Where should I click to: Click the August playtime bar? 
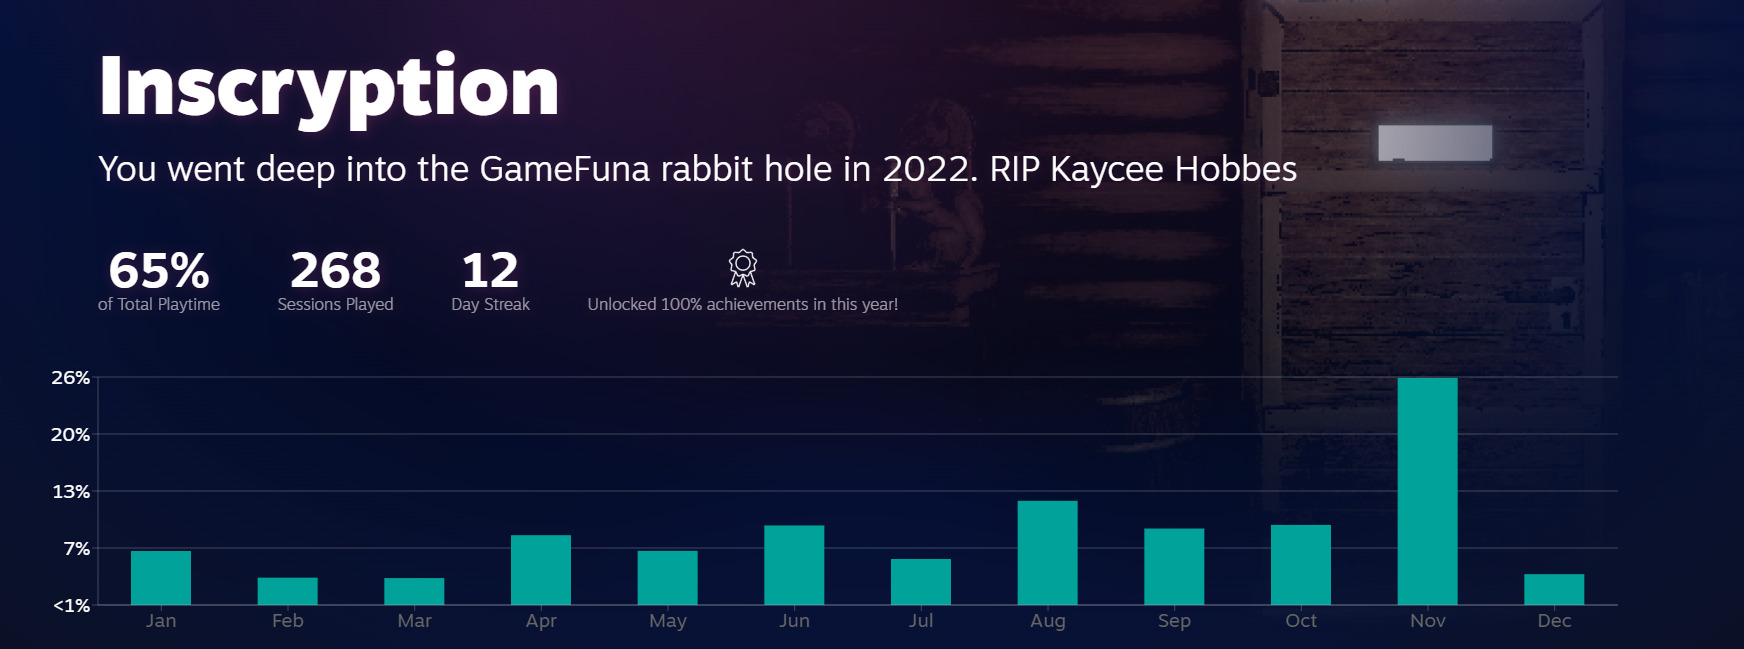(x=1048, y=553)
